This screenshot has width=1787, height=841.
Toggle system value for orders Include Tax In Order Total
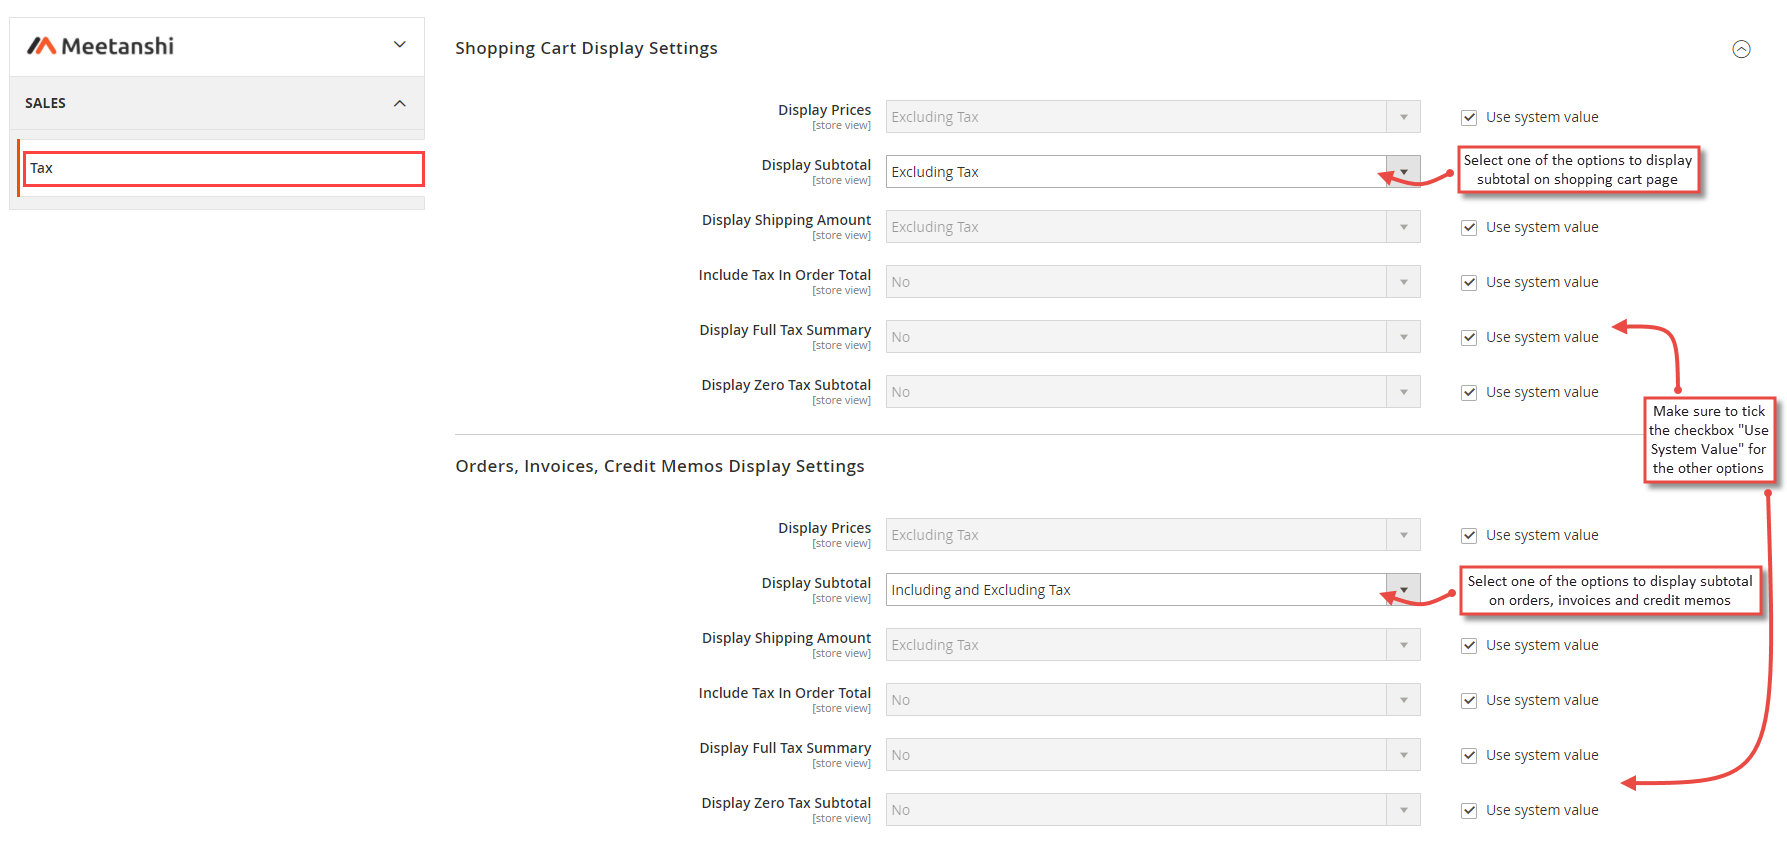pos(1469,701)
